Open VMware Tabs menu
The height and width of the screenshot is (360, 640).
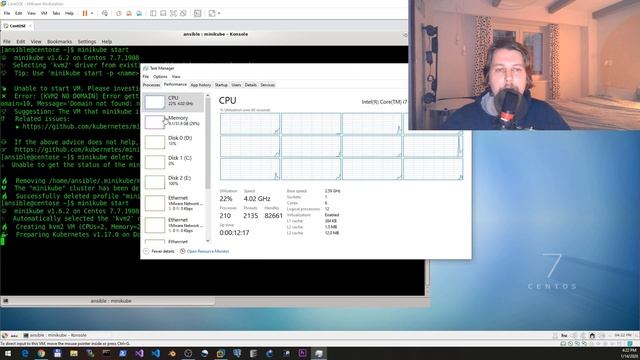[56, 13]
